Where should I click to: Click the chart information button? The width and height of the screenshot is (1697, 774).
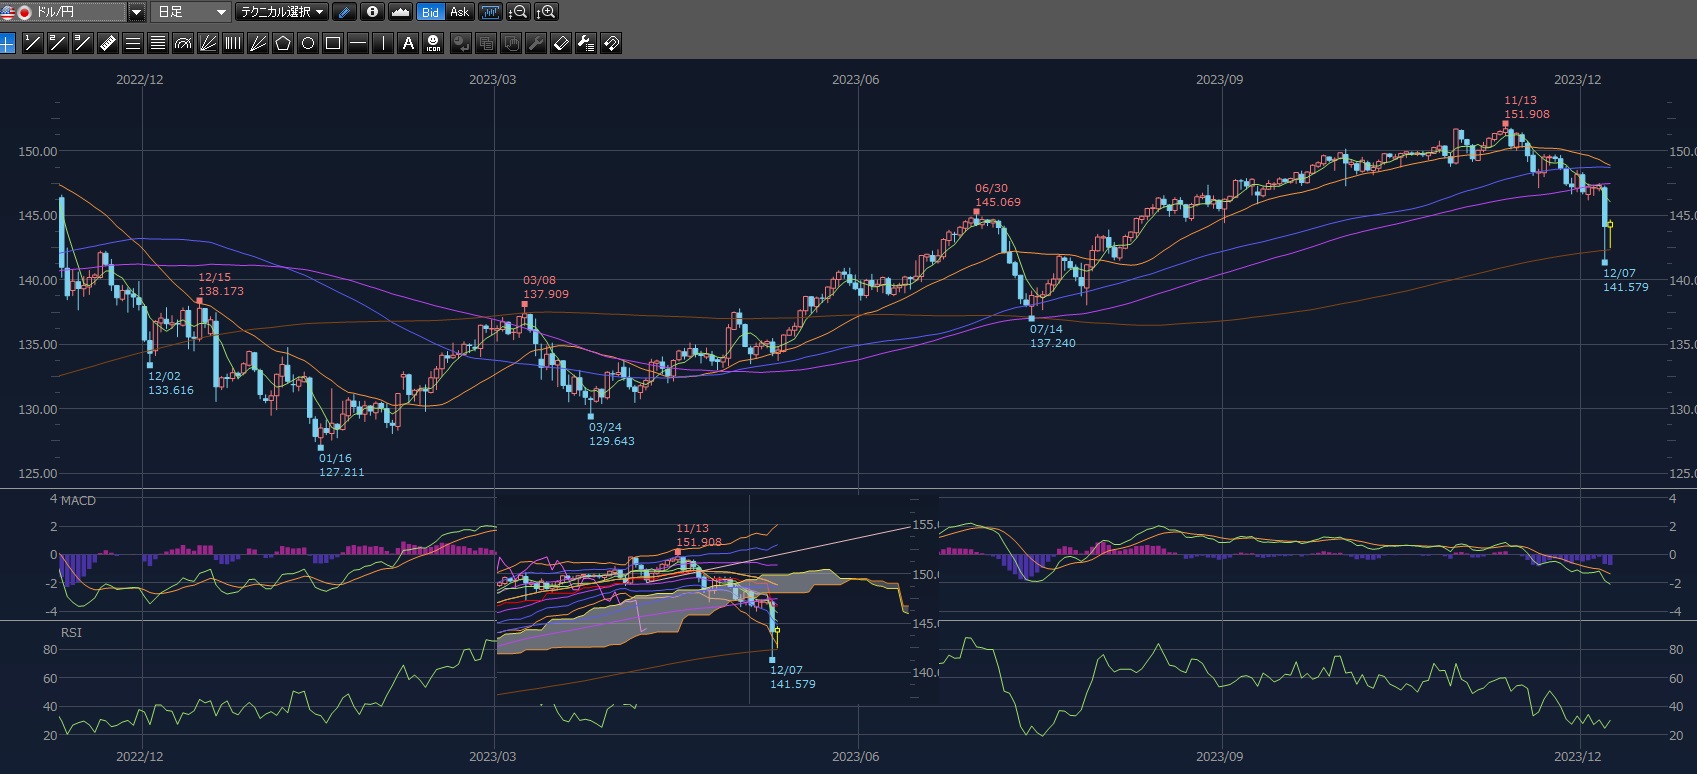tap(372, 12)
